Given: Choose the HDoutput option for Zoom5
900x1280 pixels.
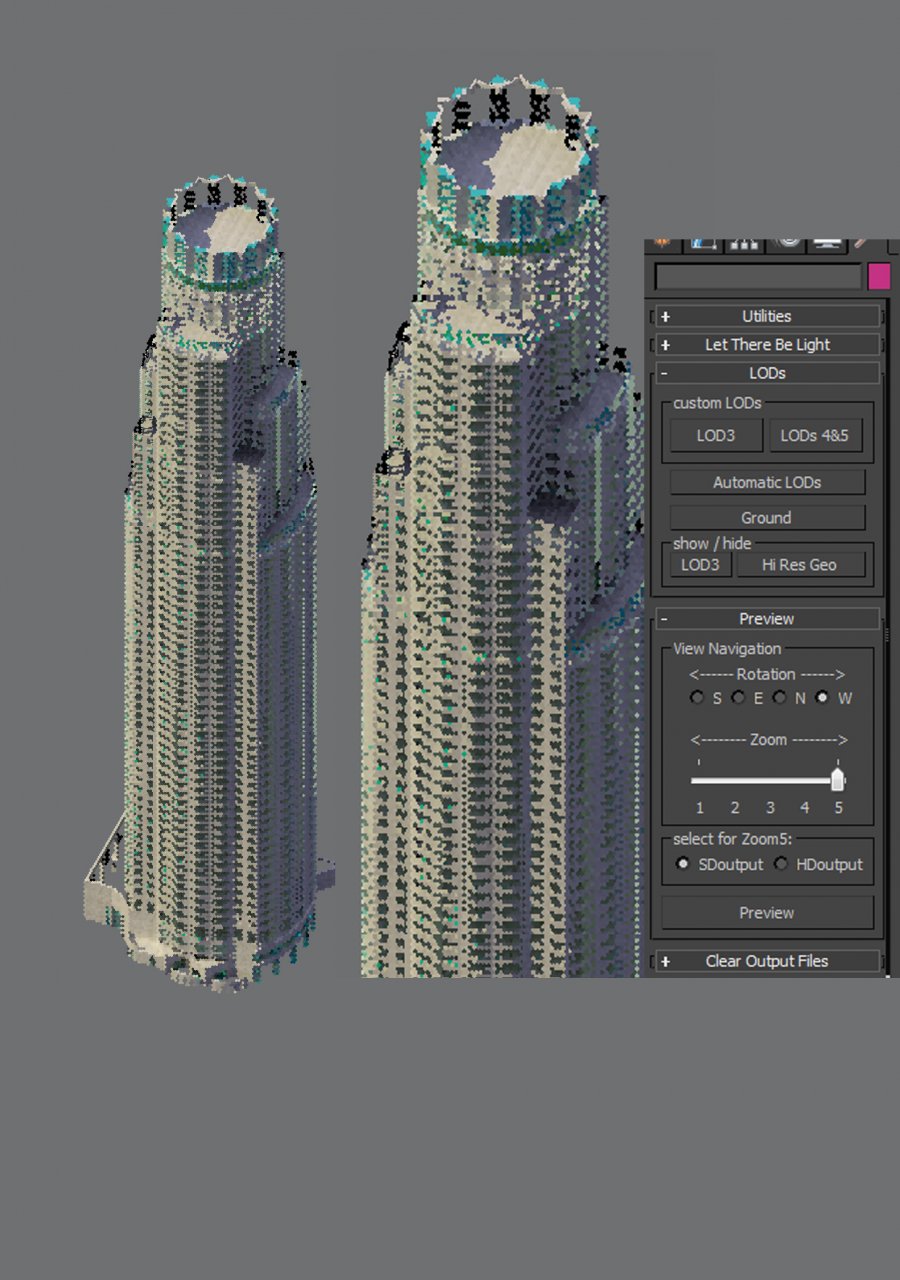Looking at the screenshot, I should coord(781,864).
